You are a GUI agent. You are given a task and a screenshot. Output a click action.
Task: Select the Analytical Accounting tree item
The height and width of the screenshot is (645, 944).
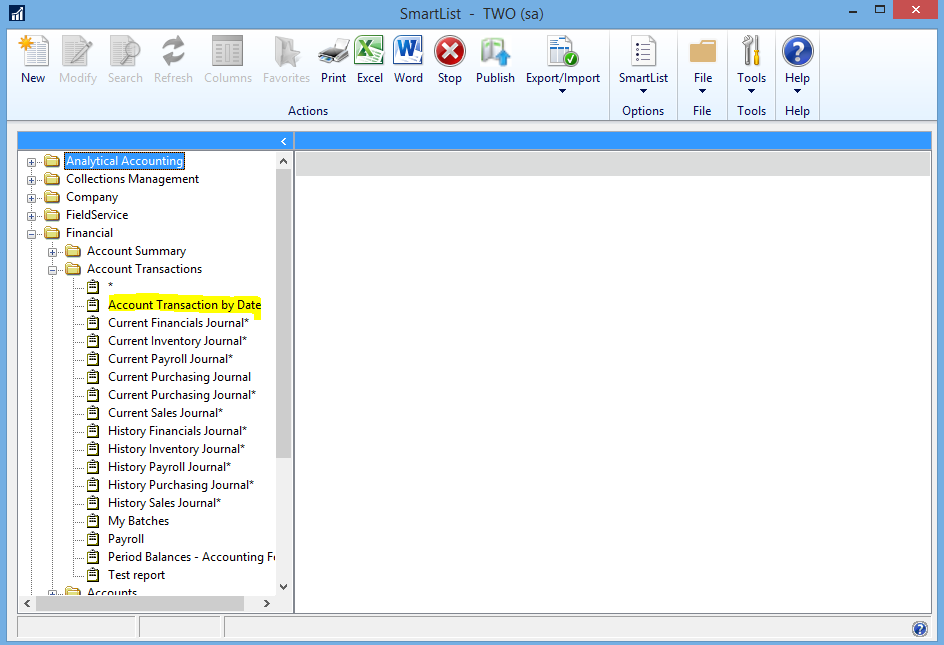click(x=125, y=161)
